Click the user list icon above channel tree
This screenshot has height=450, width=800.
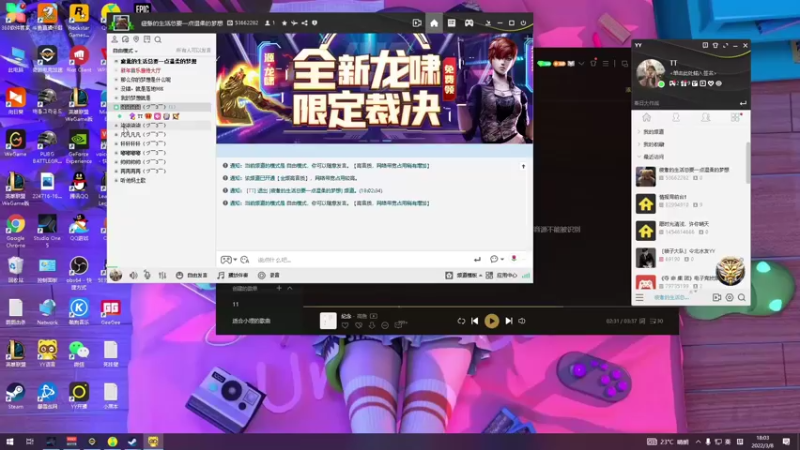pos(115,39)
